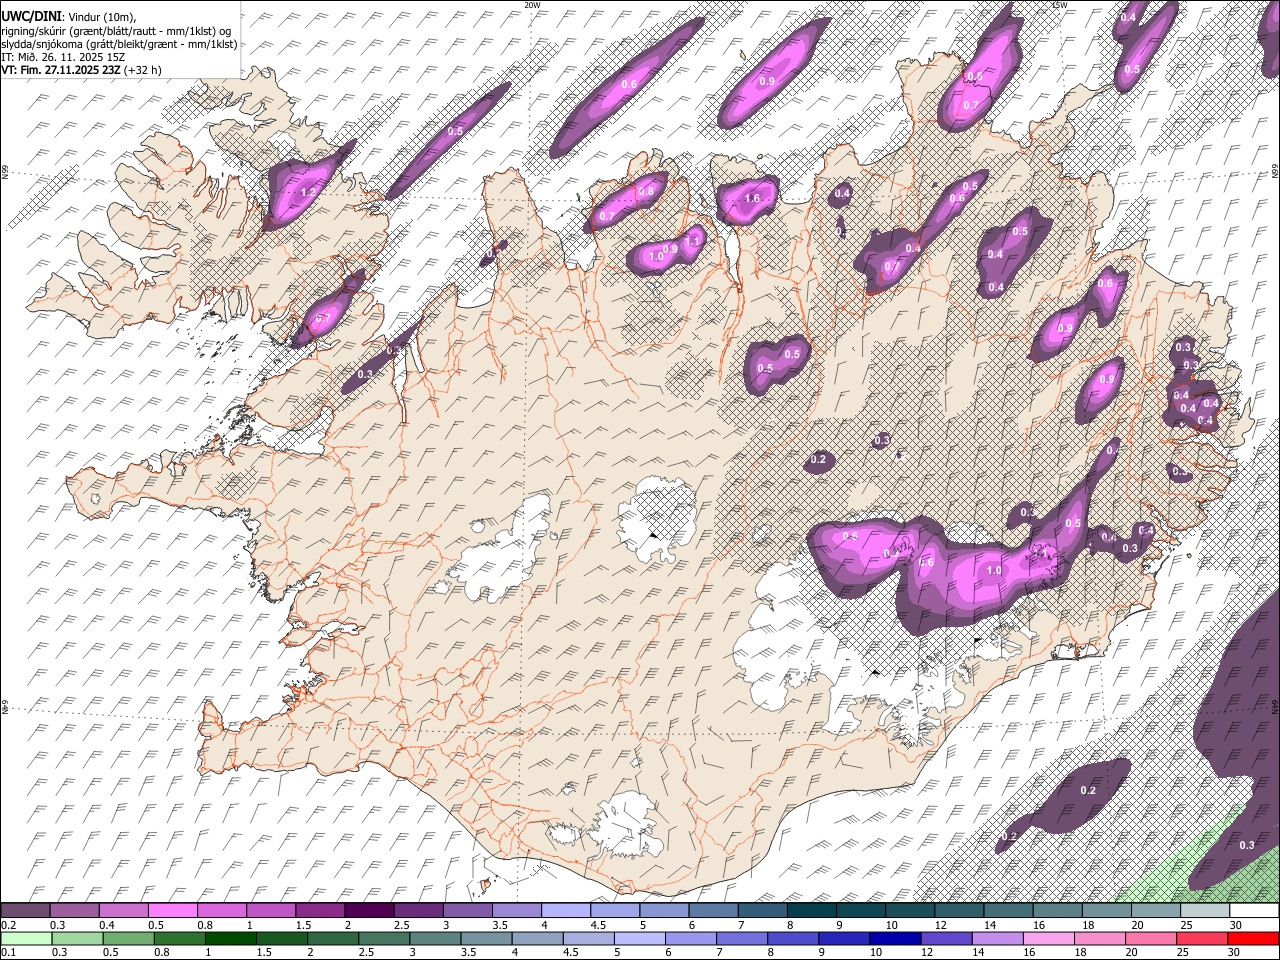Select the white swatch ending the top legend
1280x960 pixels.
coord(1252,910)
